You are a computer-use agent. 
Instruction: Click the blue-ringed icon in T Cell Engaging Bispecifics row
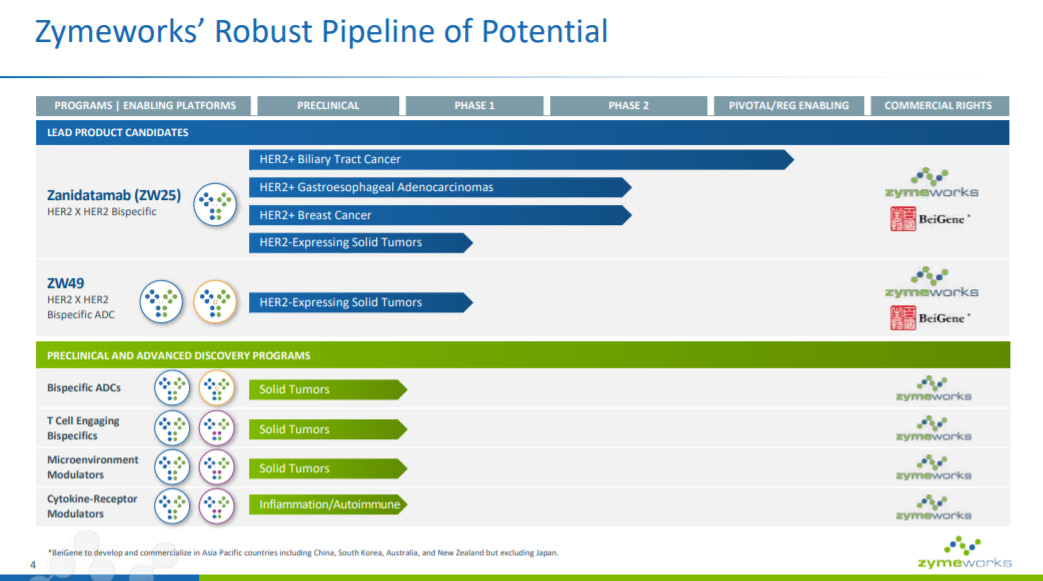(172, 428)
